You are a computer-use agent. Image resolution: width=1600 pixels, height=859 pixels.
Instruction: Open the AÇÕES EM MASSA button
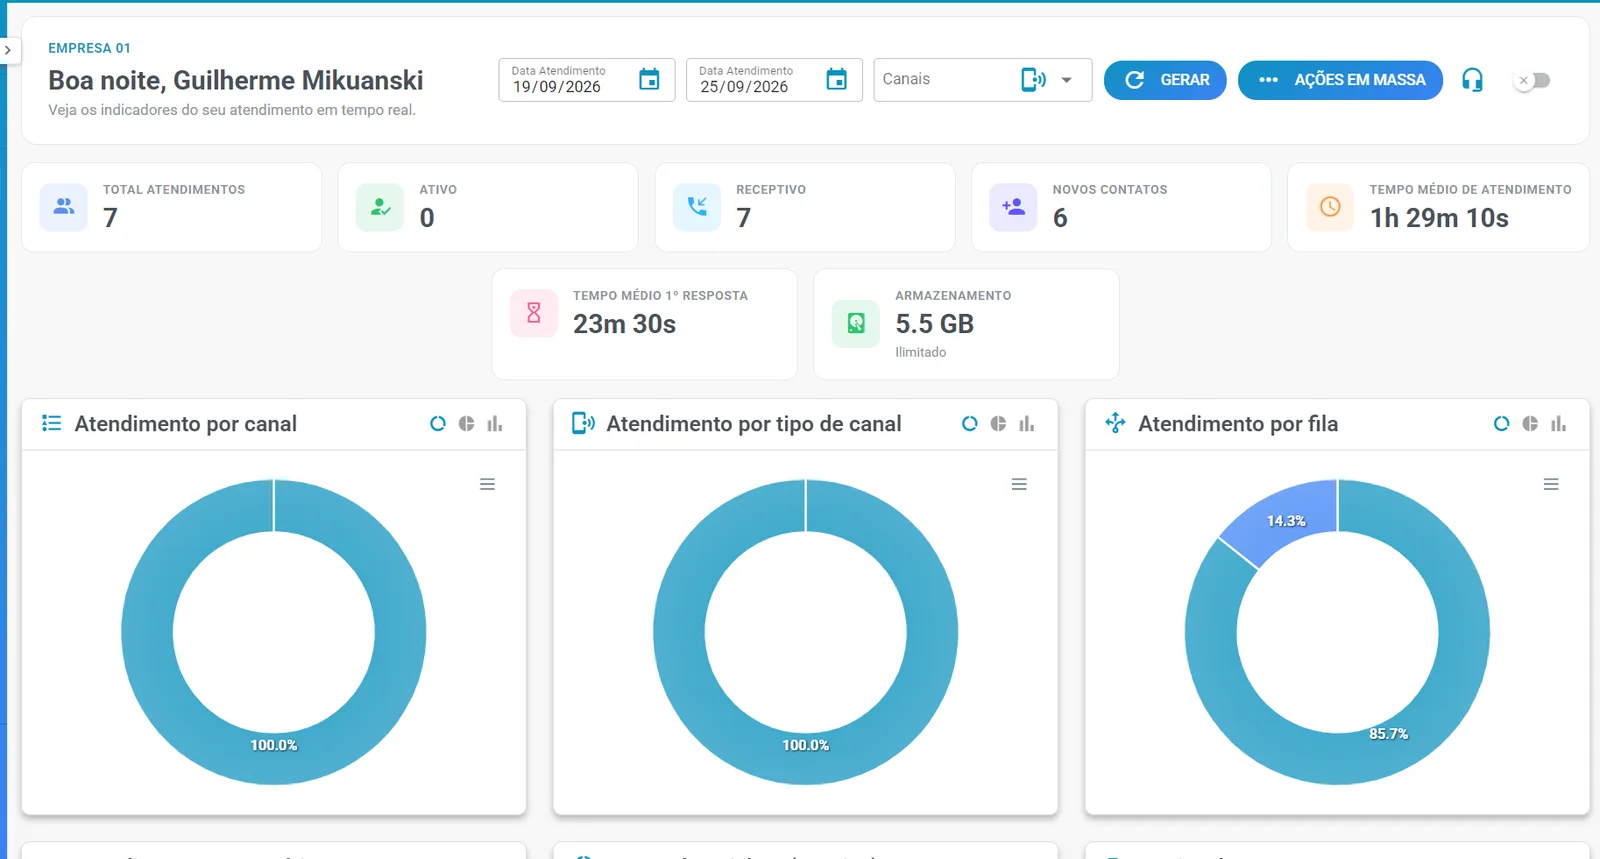click(x=1340, y=80)
